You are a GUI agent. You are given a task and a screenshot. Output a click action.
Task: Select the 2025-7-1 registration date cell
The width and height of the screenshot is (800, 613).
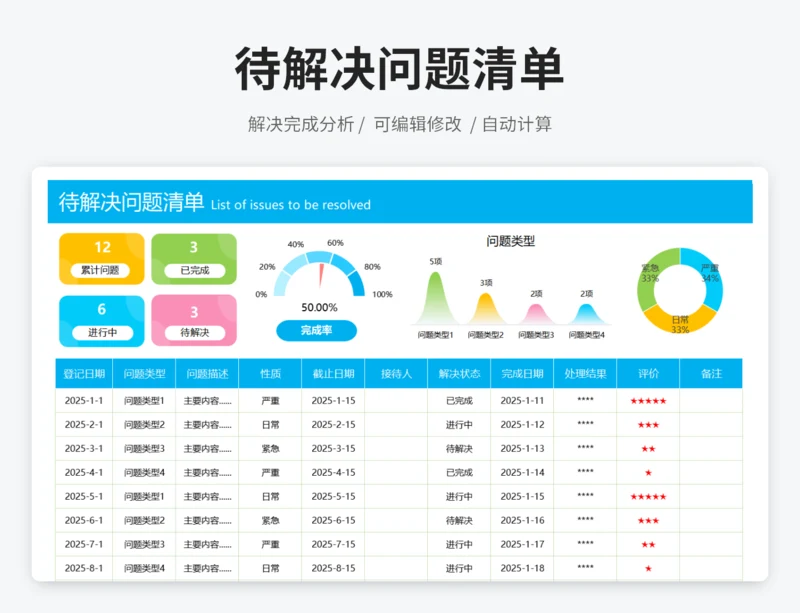click(x=84, y=545)
